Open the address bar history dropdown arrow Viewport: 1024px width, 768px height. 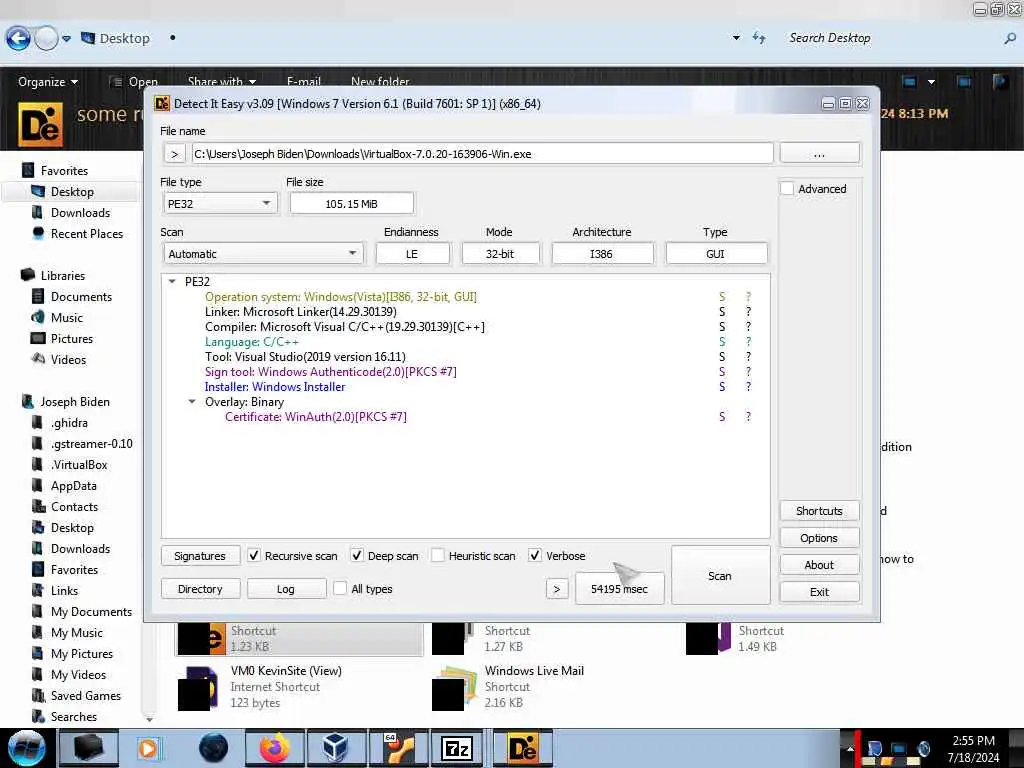pyautogui.click(x=737, y=38)
